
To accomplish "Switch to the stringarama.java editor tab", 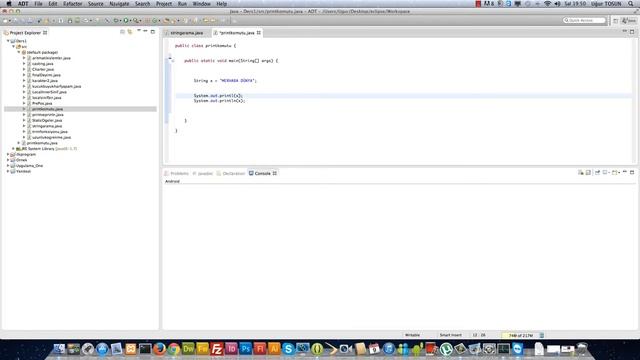I will pos(186,33).
